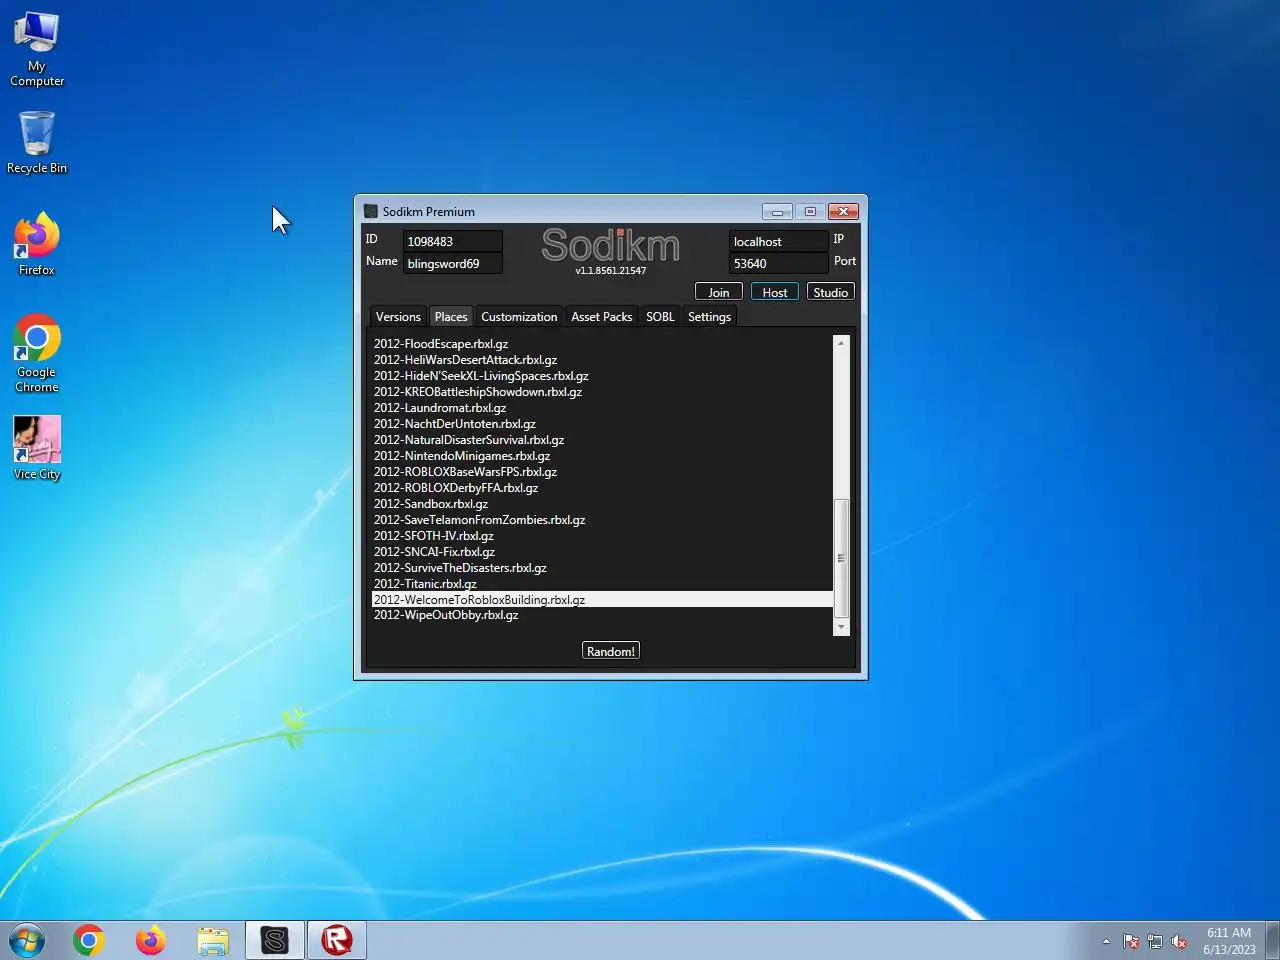The height and width of the screenshot is (960, 1280).
Task: Select 2012-ROBLOXBaseWarsFPS.rbxl.gz
Action: pyautogui.click(x=602, y=472)
